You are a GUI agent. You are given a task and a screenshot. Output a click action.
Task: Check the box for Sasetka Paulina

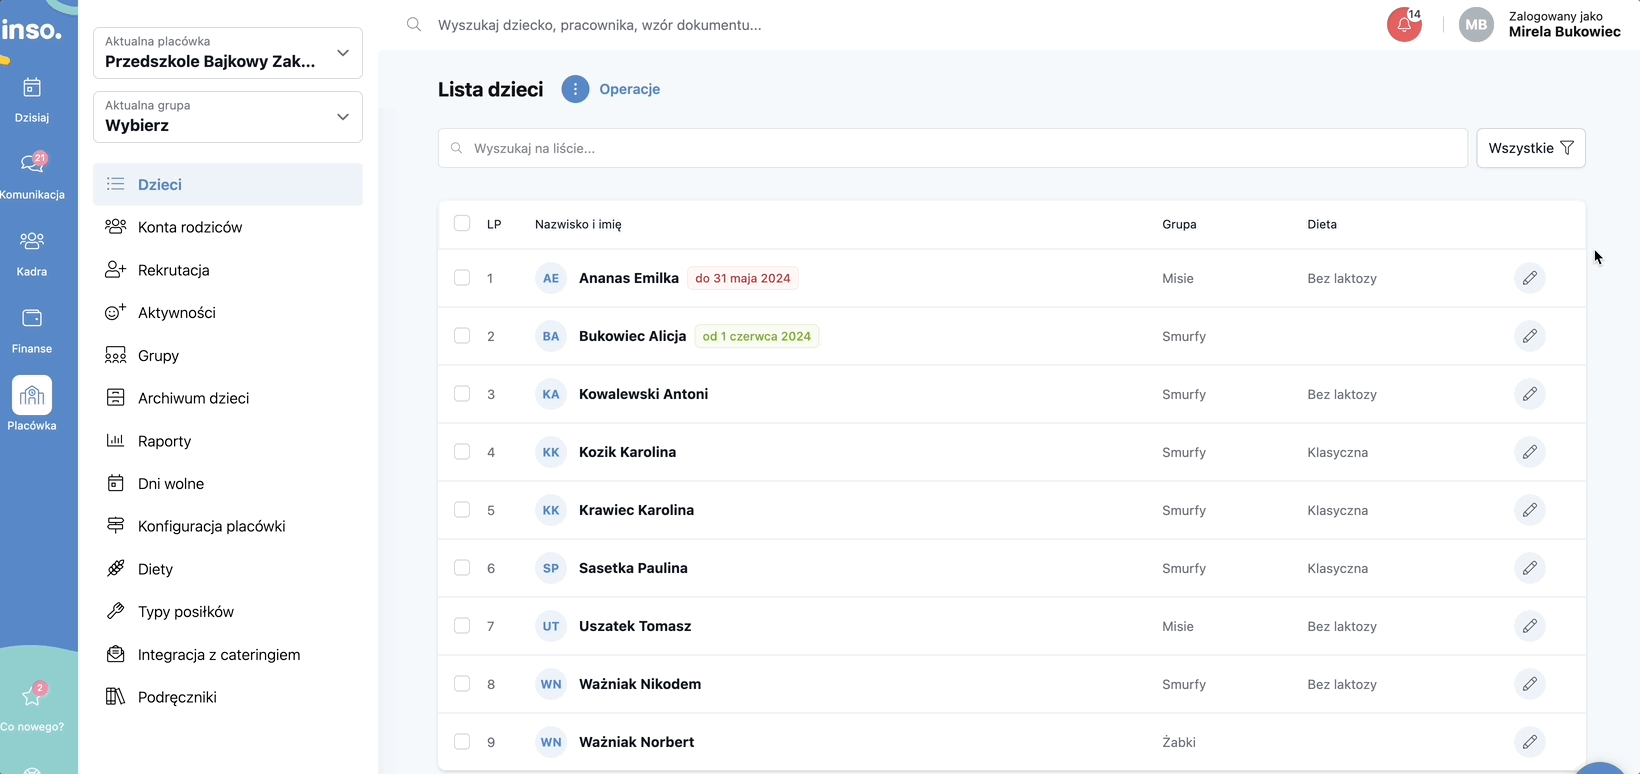[x=462, y=568]
